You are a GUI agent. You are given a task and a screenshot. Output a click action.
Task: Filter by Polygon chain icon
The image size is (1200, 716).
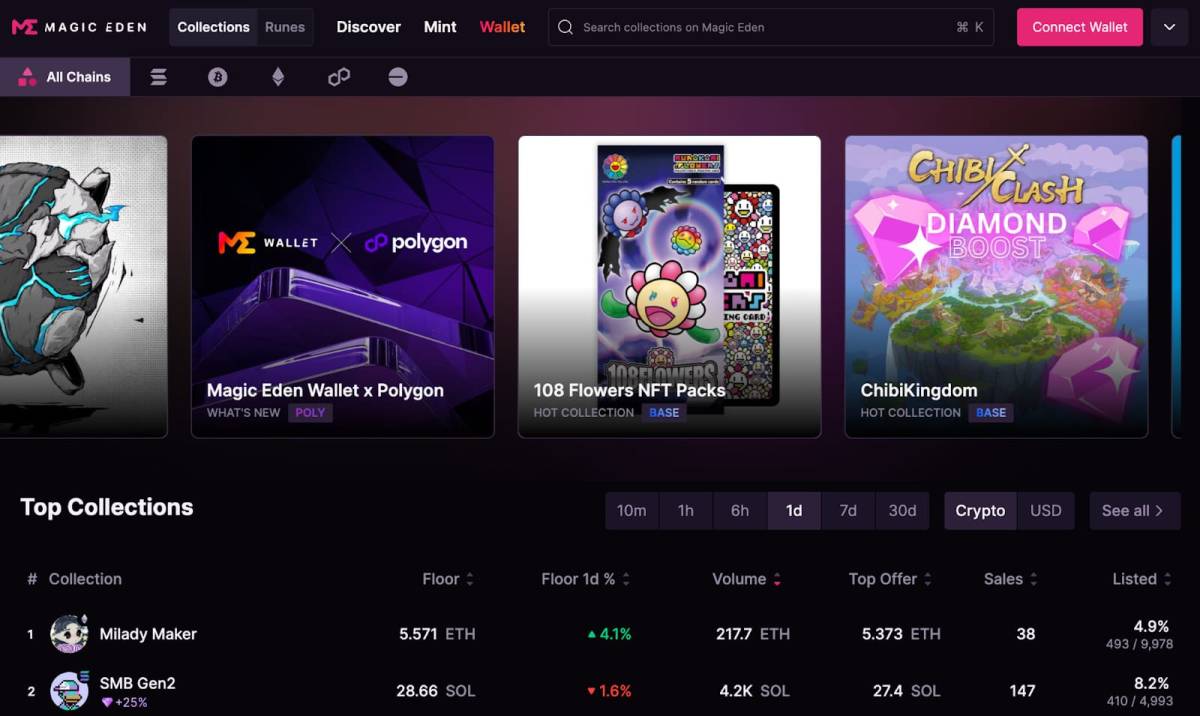(x=339, y=77)
